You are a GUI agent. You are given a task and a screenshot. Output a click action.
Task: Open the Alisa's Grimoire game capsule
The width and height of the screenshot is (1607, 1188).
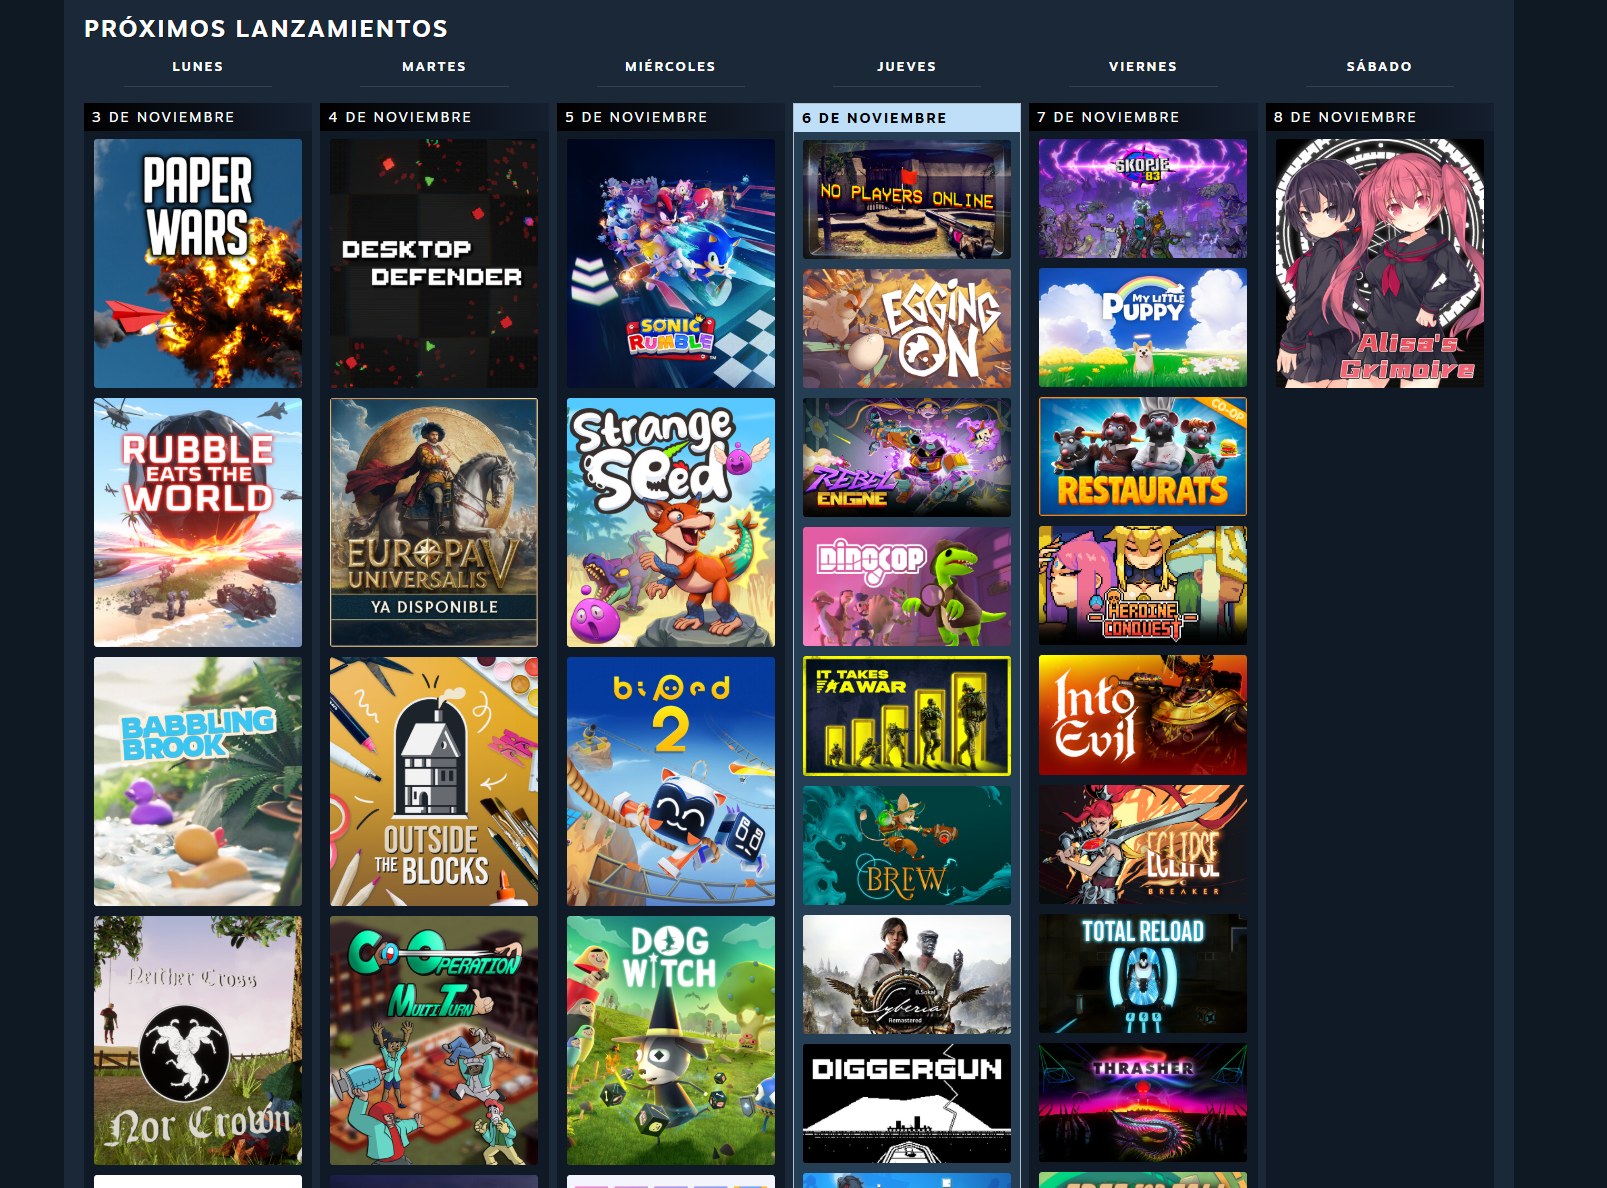[x=1380, y=263]
